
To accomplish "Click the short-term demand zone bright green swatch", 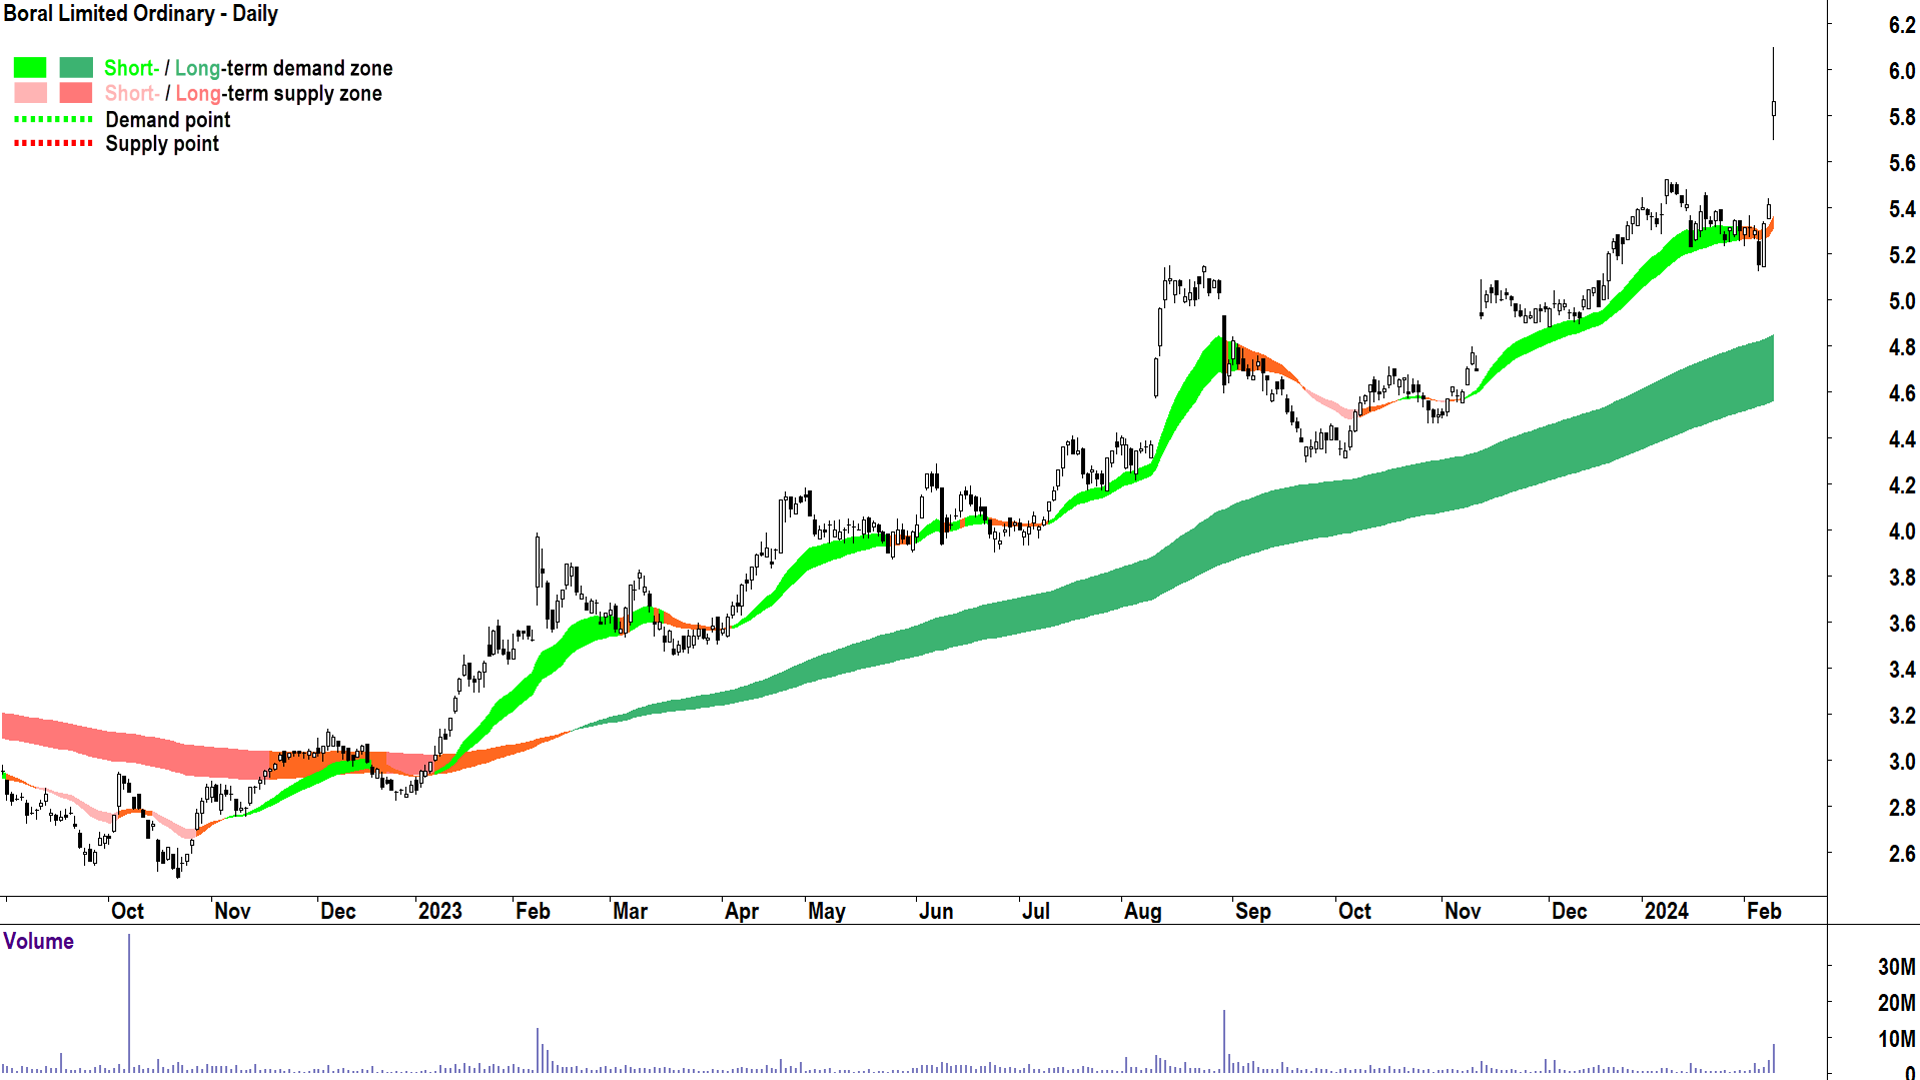I will pos(30,68).
